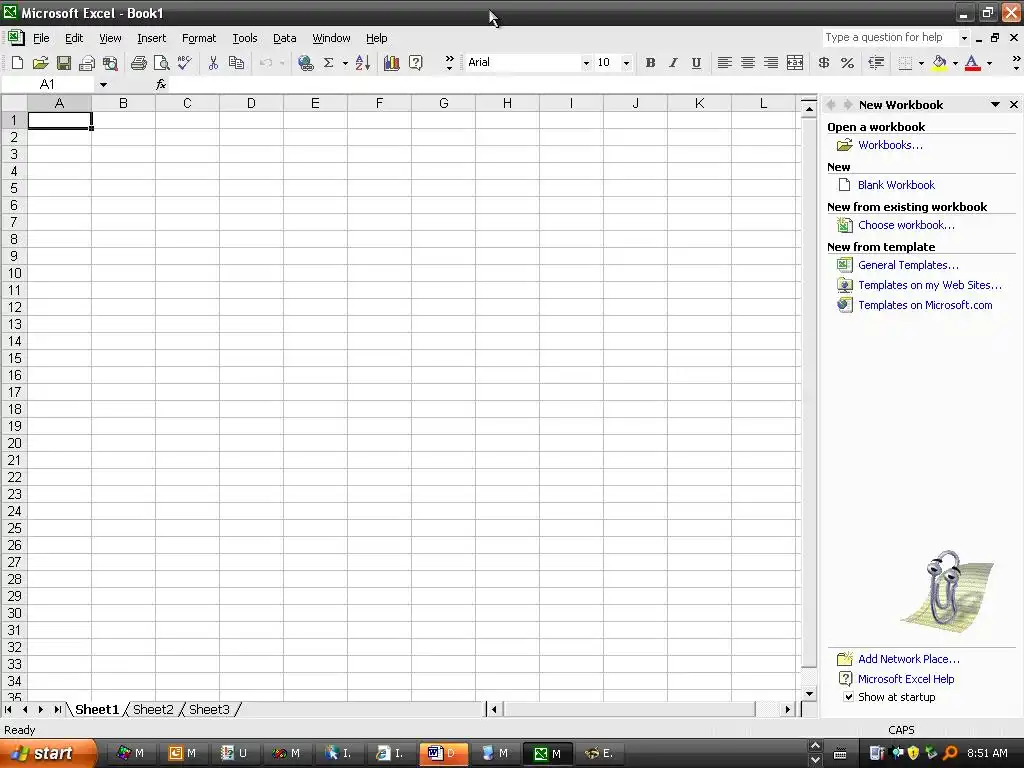Apply Currency style with the dollar icon
Image resolution: width=1024 pixels, height=768 pixels.
pos(824,63)
